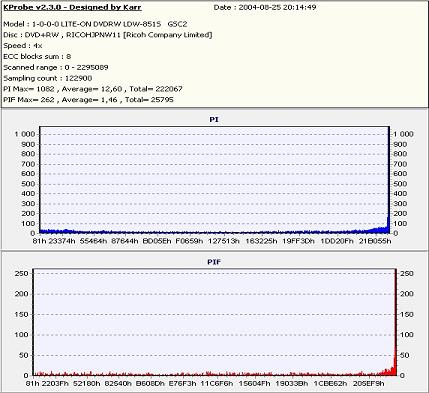This screenshot has width=429, height=393.
Task: Click the PI chart title
Action: [214, 119]
